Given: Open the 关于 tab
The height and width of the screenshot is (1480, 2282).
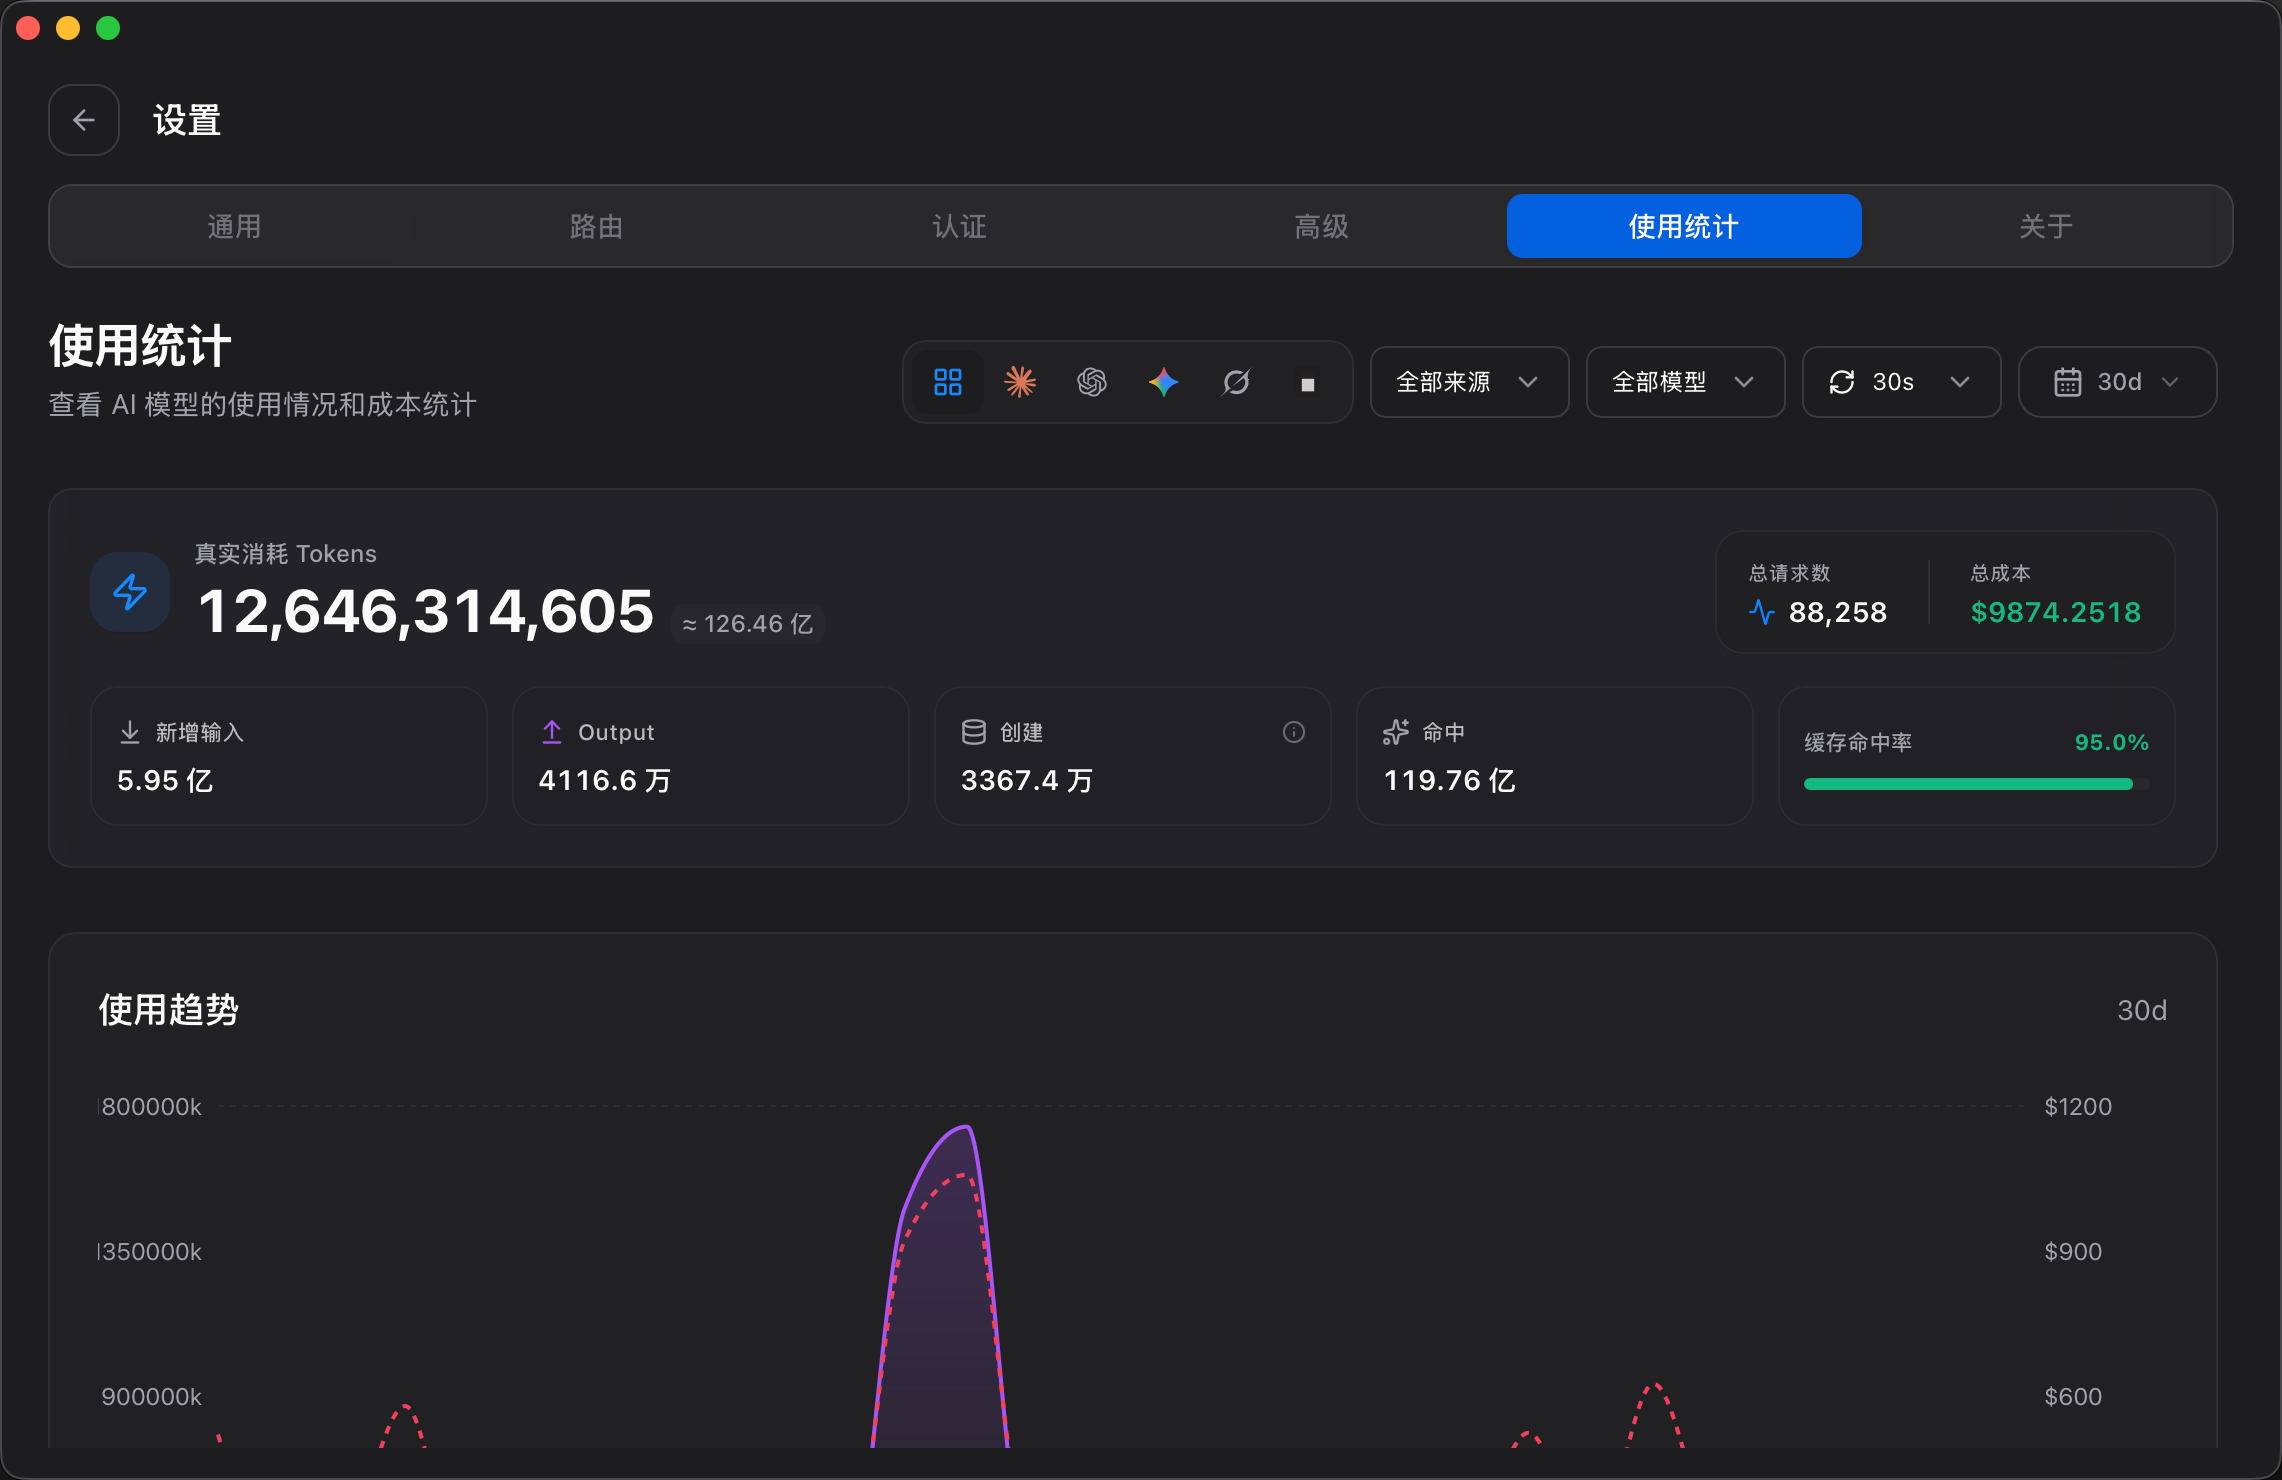Looking at the screenshot, I should pyautogui.click(x=2046, y=226).
